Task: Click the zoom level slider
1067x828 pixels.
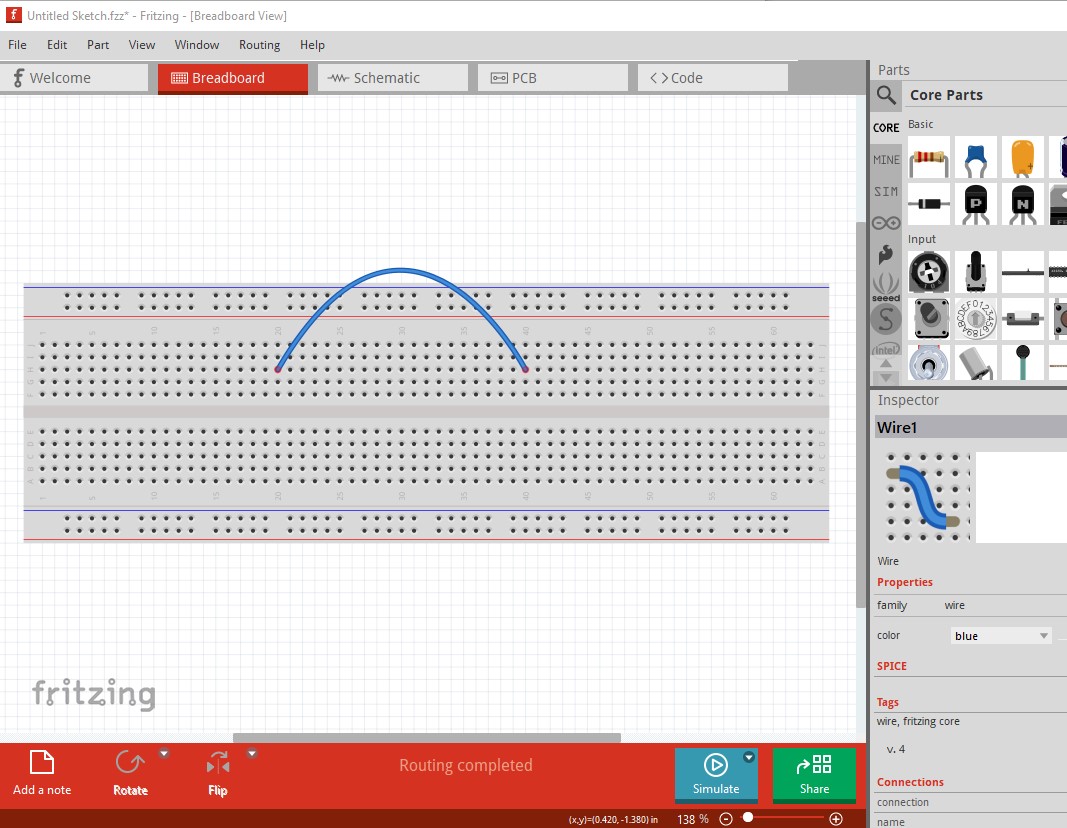Action: (782, 819)
